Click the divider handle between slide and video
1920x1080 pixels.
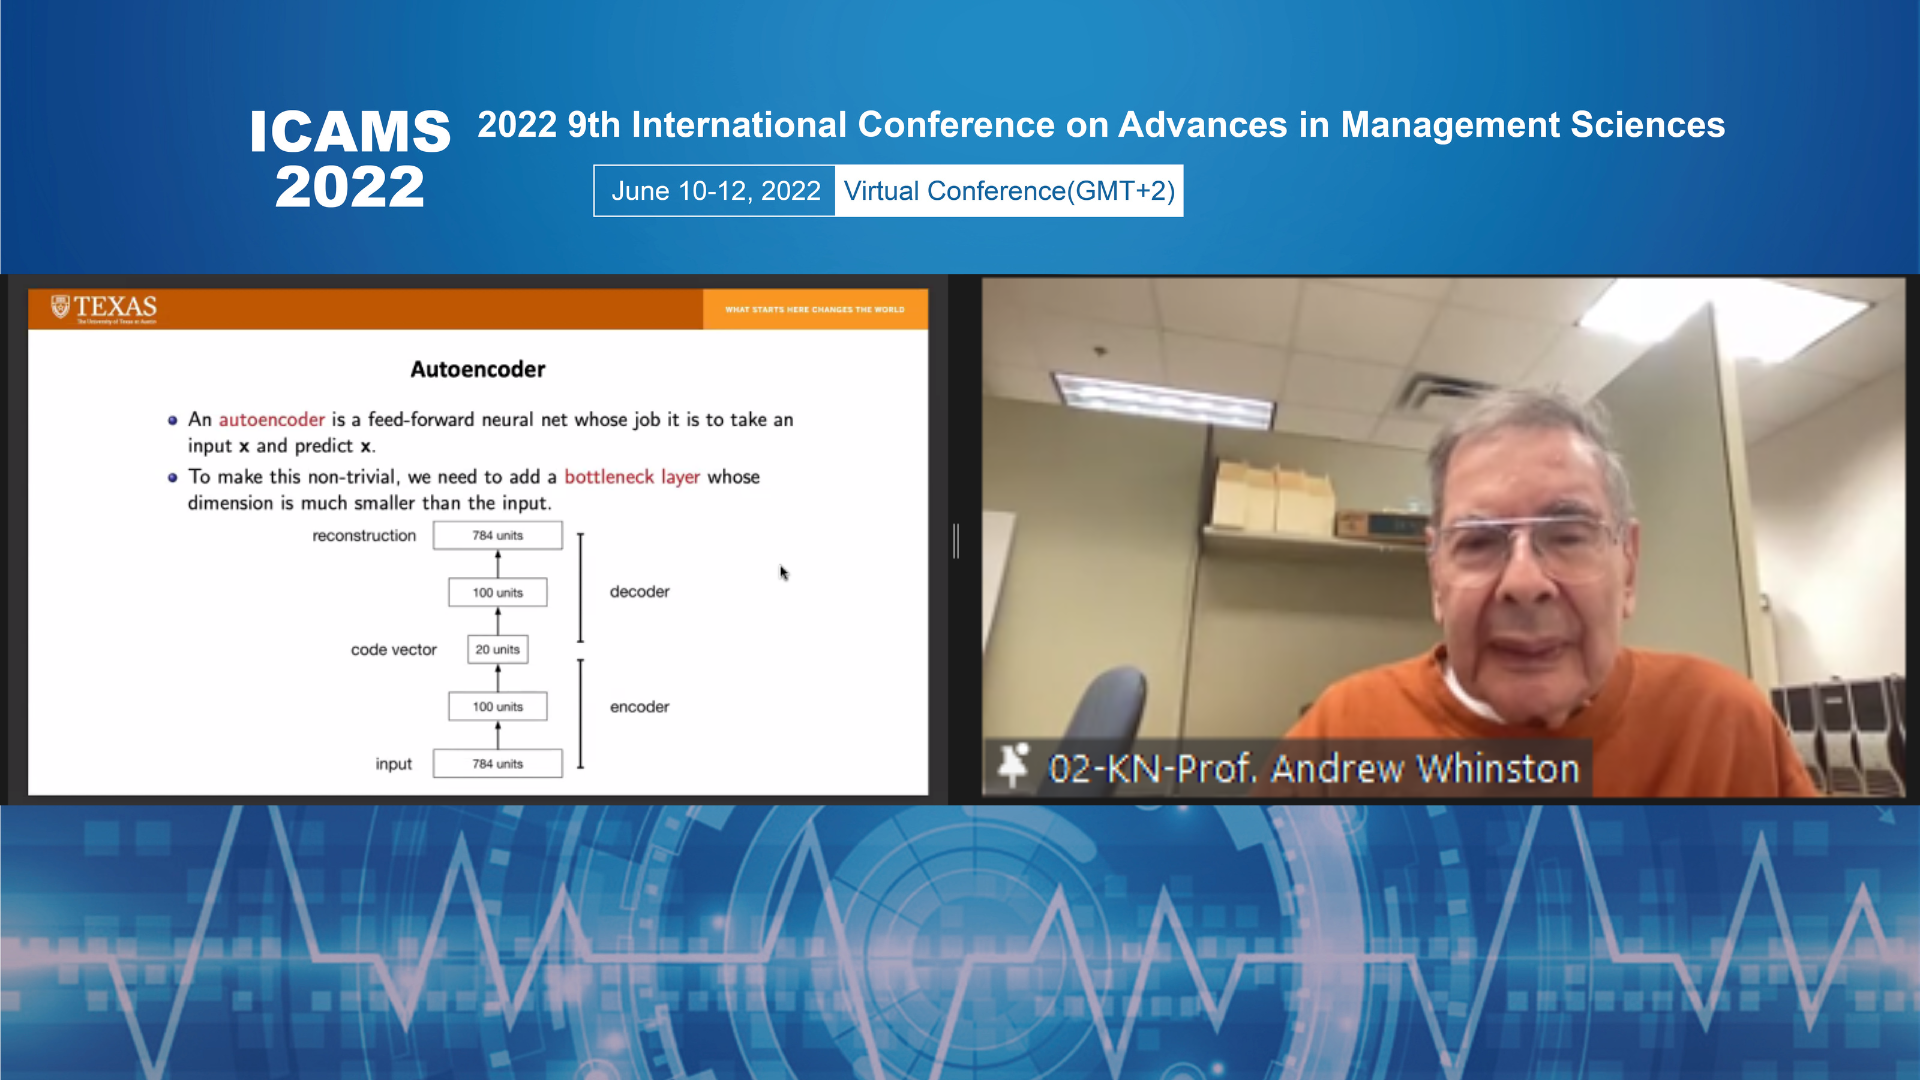click(956, 541)
